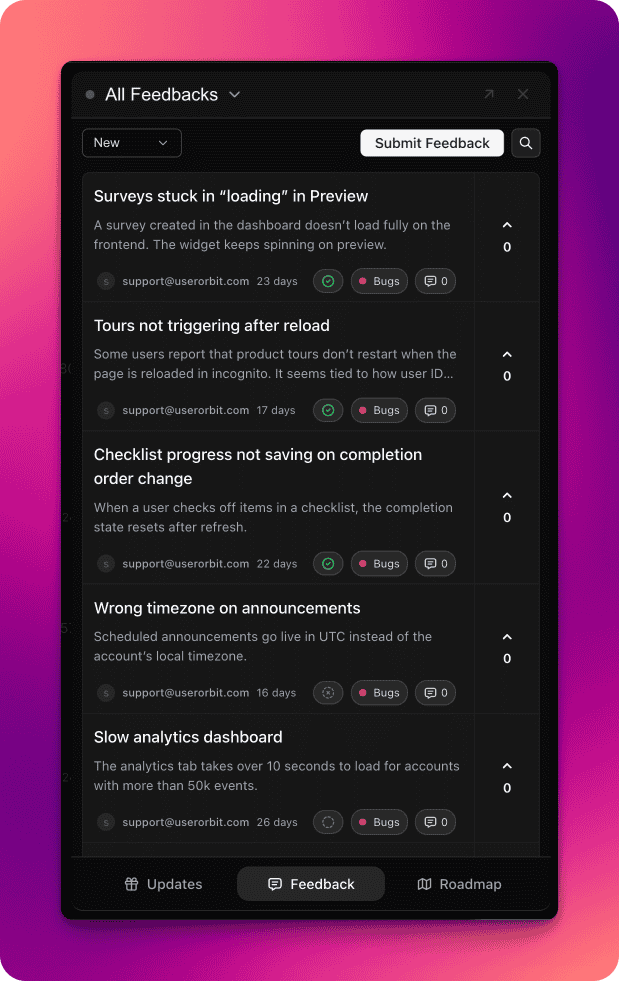The width and height of the screenshot is (619, 981).
Task: Click the expand arrow icon in header
Action: coord(489,94)
